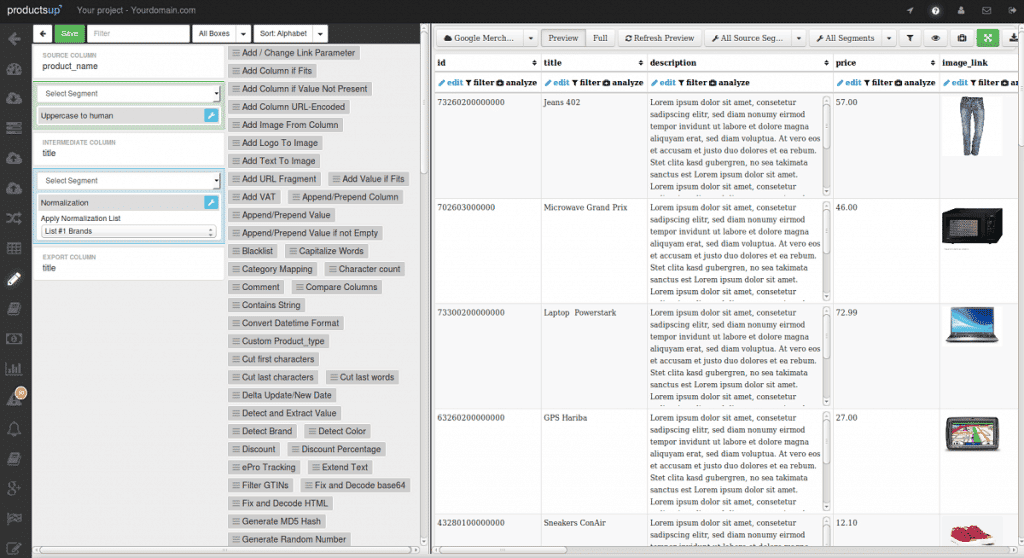Open the flag icon in the sidebar
Viewport: 1024px width, 558px height.
coord(14,518)
